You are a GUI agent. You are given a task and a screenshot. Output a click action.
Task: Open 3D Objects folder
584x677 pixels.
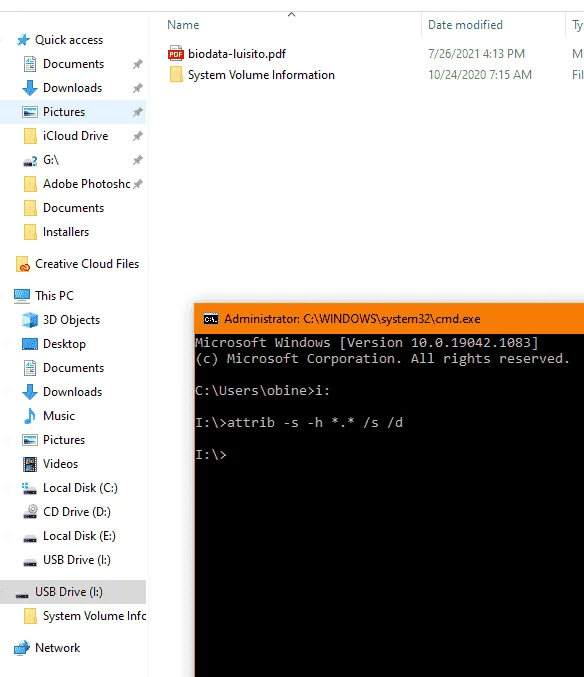72,320
